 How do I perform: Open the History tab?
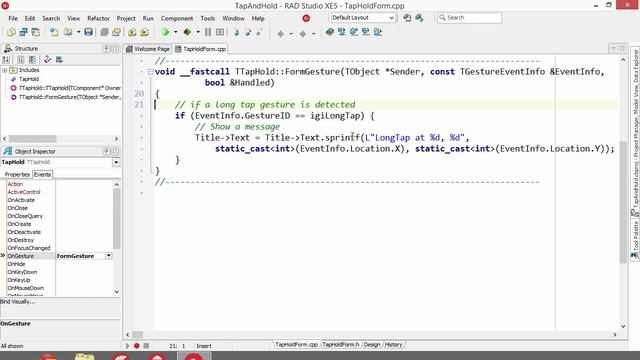click(x=393, y=344)
